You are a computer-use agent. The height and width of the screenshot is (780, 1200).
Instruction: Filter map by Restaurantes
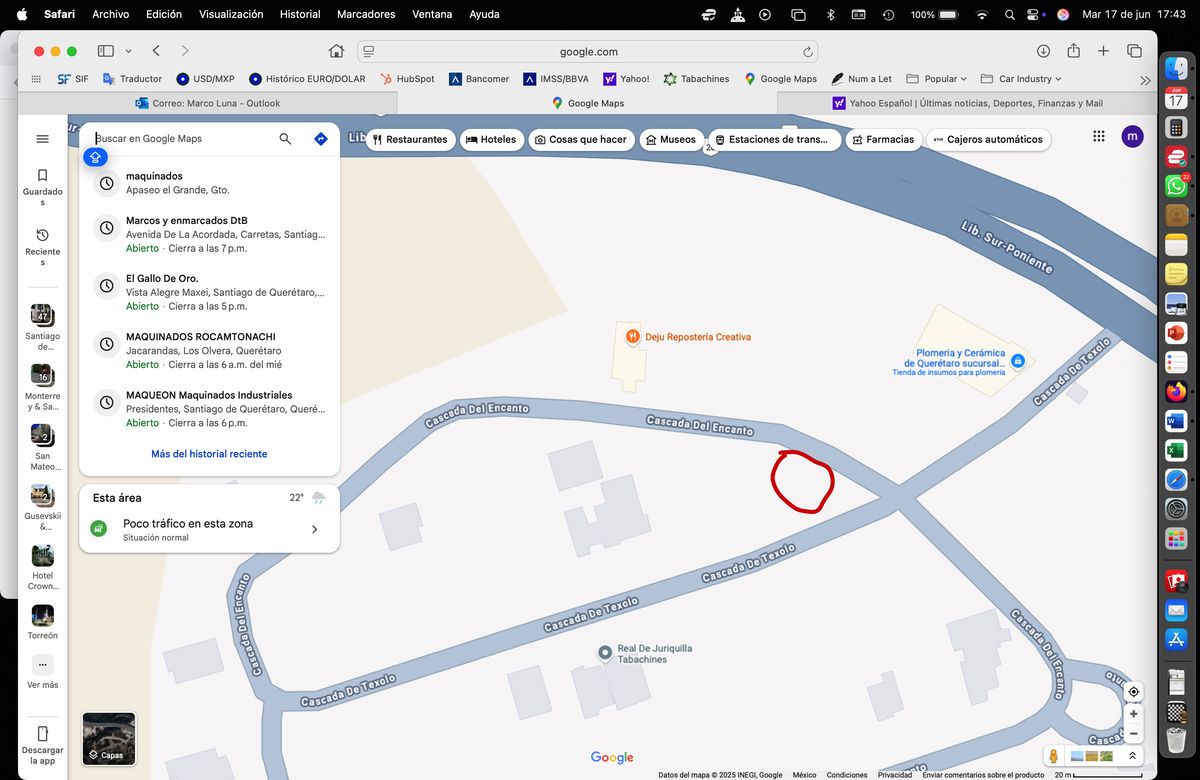tap(410, 140)
